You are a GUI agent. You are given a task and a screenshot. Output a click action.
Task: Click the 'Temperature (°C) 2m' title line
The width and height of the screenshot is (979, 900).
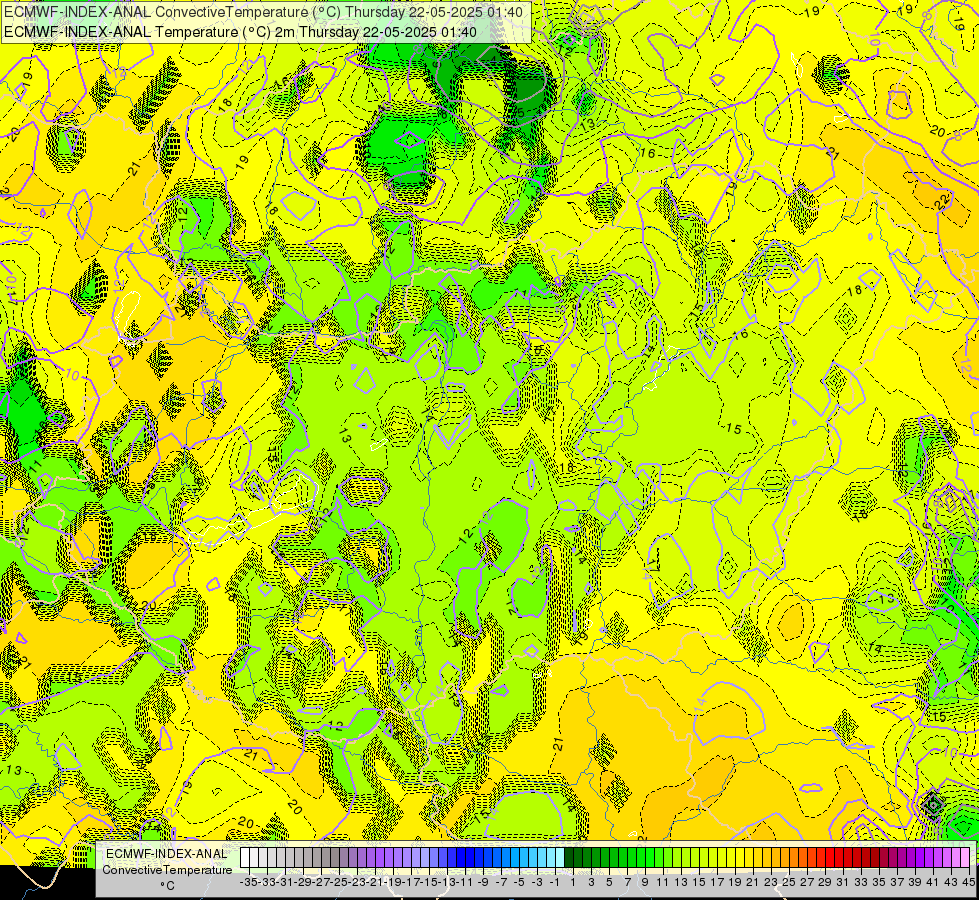tap(240, 32)
